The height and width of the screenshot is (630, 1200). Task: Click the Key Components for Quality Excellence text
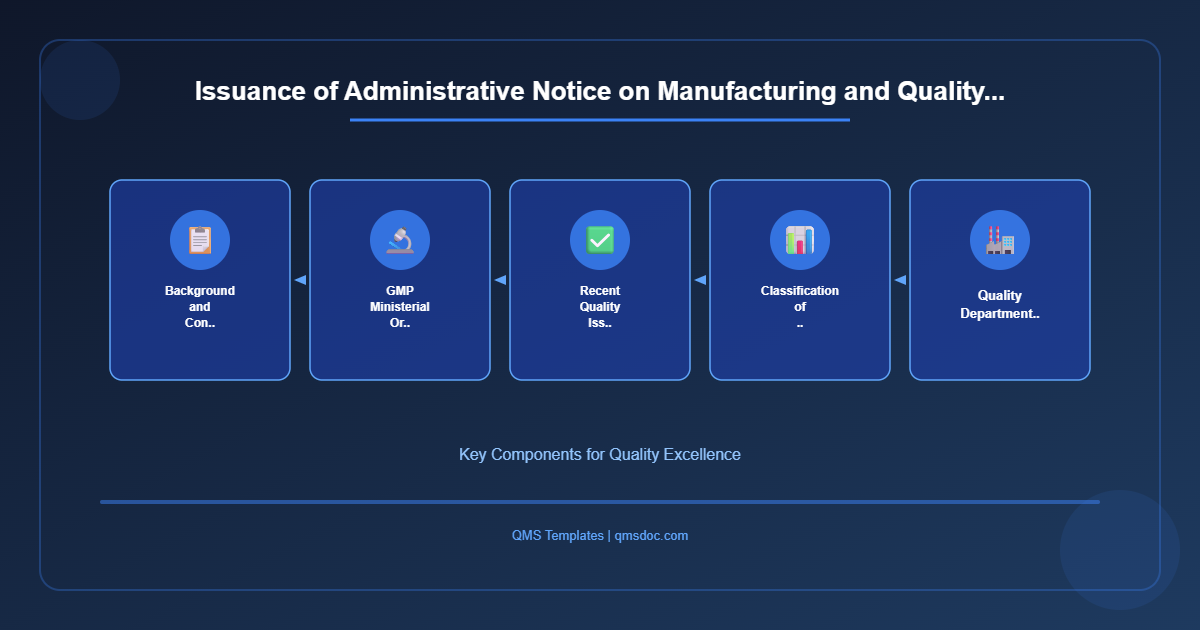pyautogui.click(x=599, y=454)
